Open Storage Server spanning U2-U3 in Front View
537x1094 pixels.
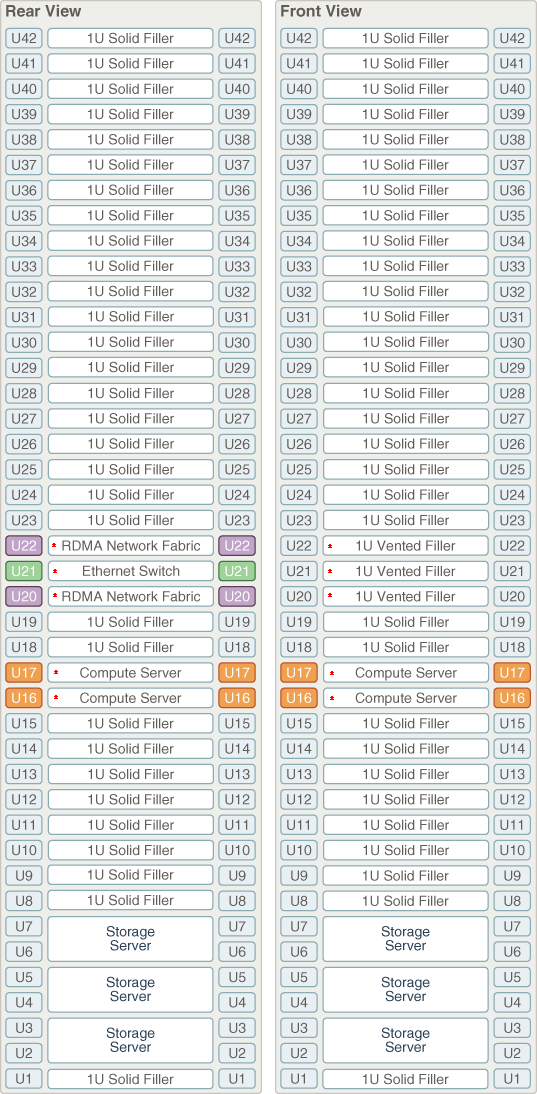405,1040
